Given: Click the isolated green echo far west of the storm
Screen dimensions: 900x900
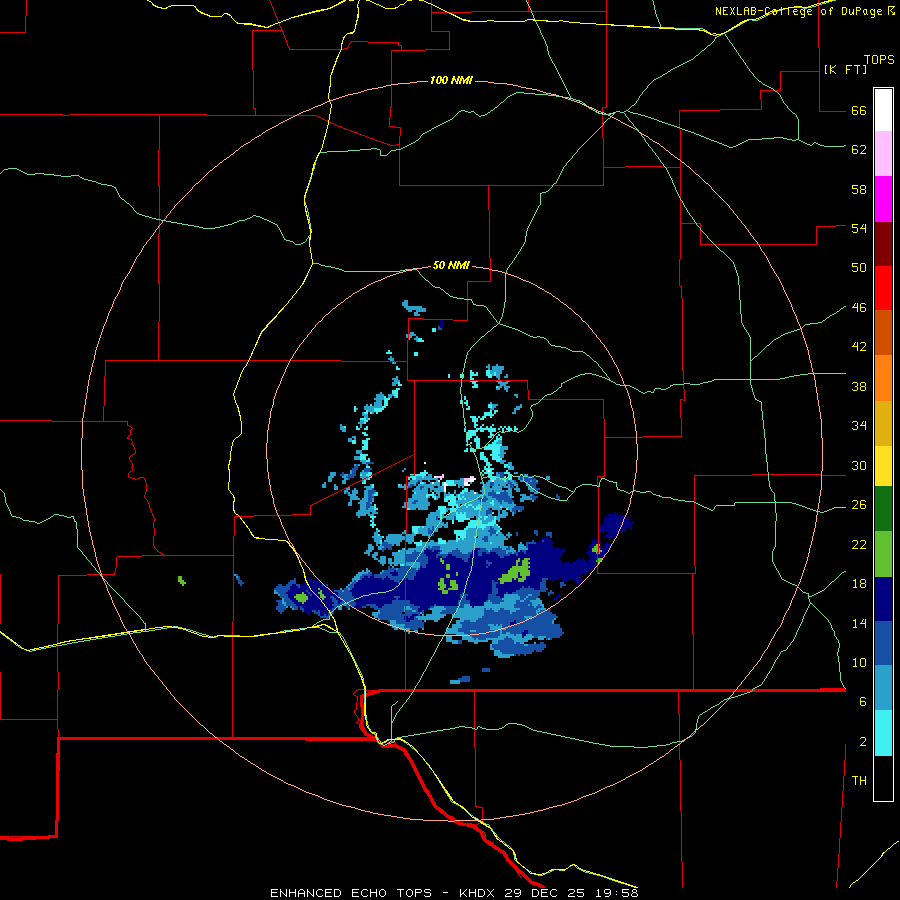Looking at the screenshot, I should pyautogui.click(x=182, y=581).
